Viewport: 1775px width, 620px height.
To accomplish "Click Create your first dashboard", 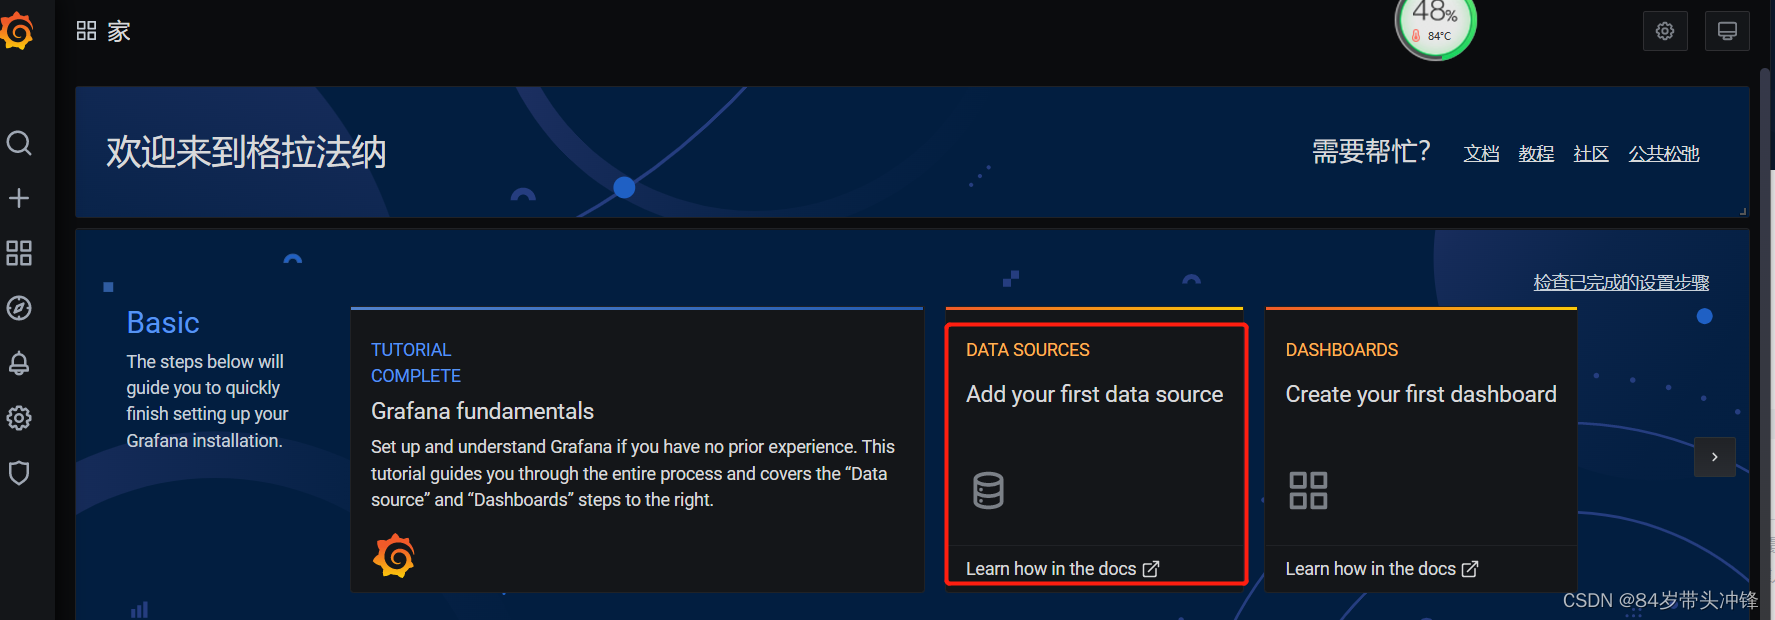I will (1421, 394).
